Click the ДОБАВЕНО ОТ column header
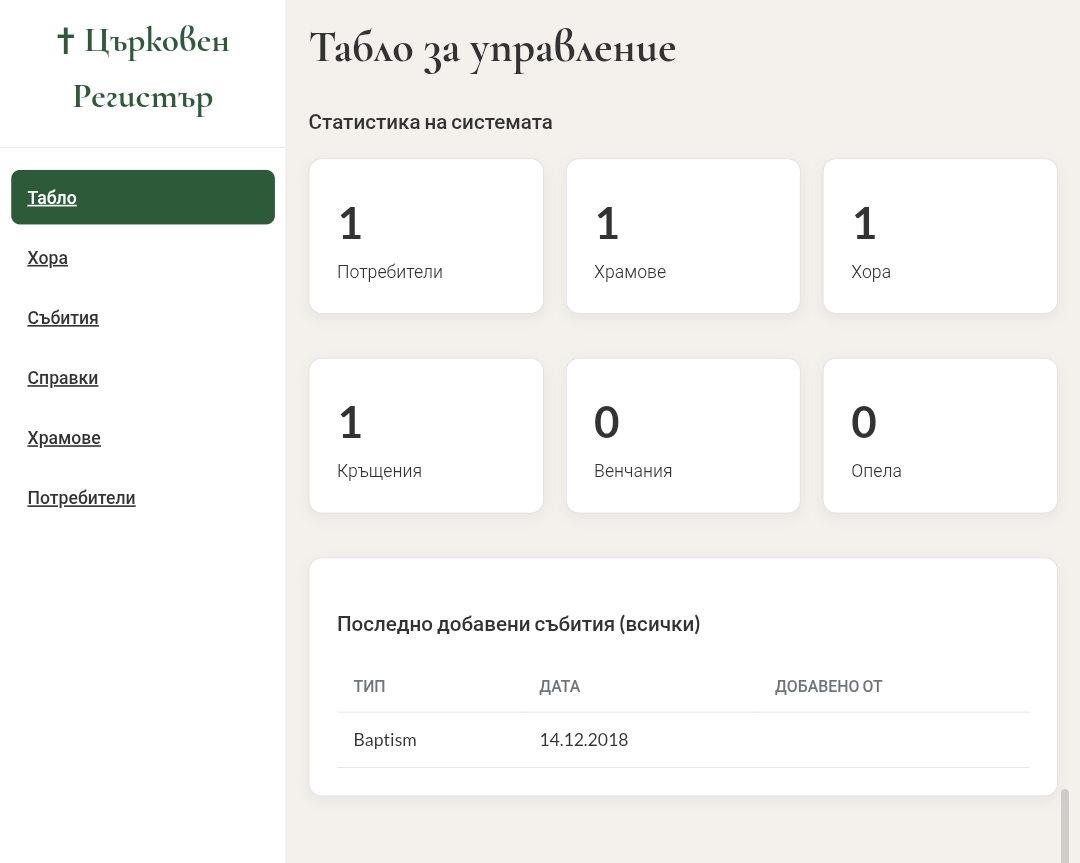Image resolution: width=1080 pixels, height=863 pixels. click(829, 687)
